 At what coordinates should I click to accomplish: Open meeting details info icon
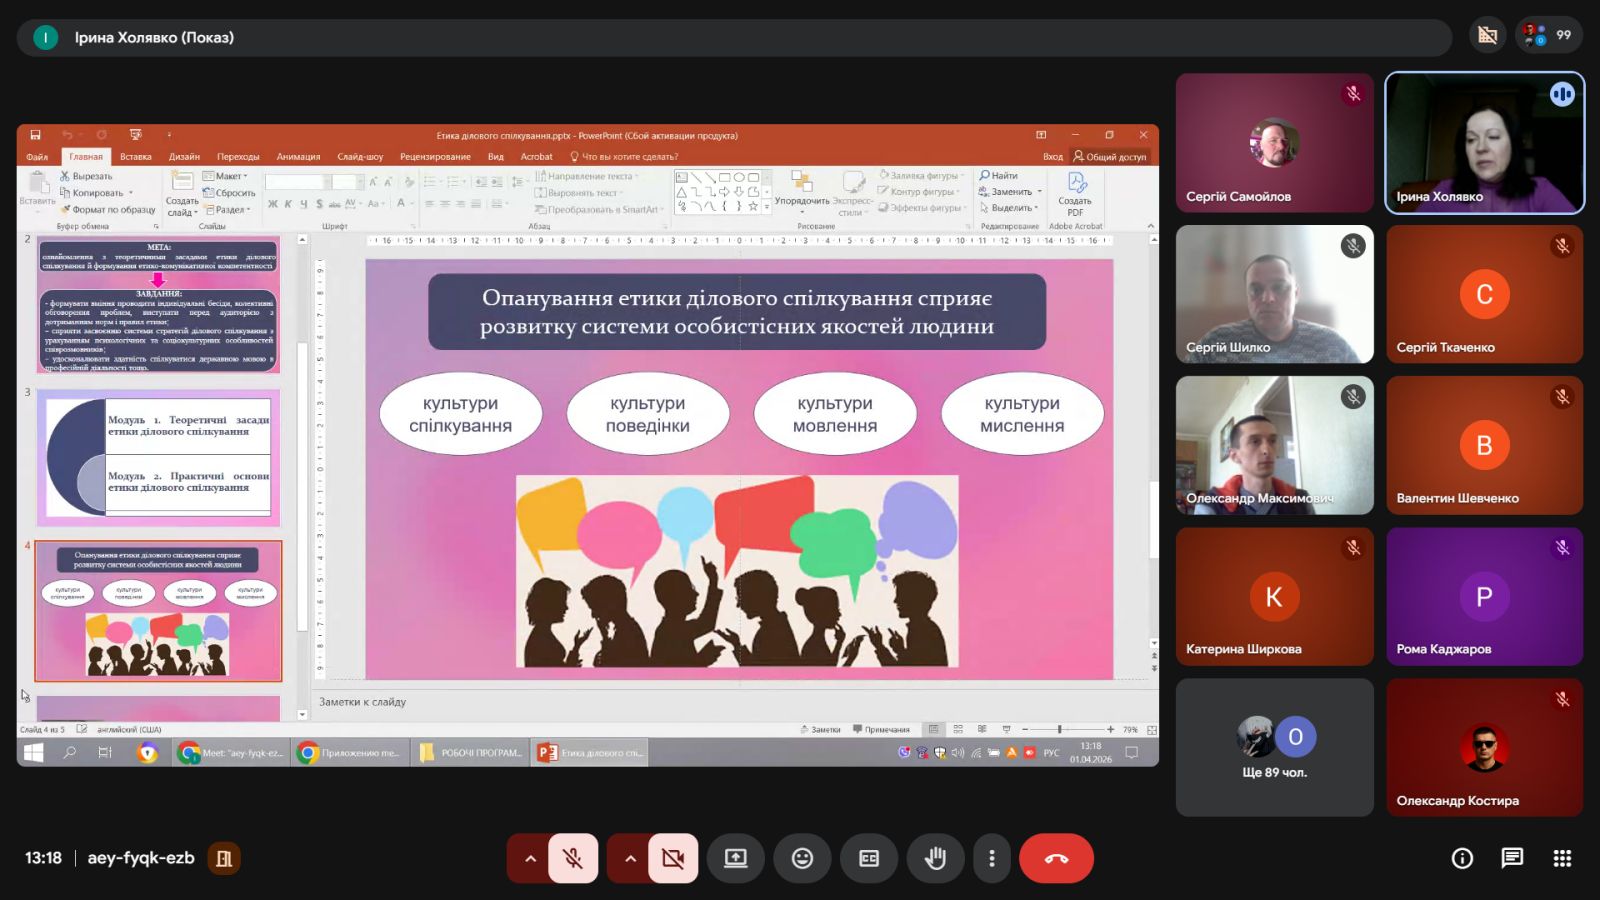(1462, 858)
